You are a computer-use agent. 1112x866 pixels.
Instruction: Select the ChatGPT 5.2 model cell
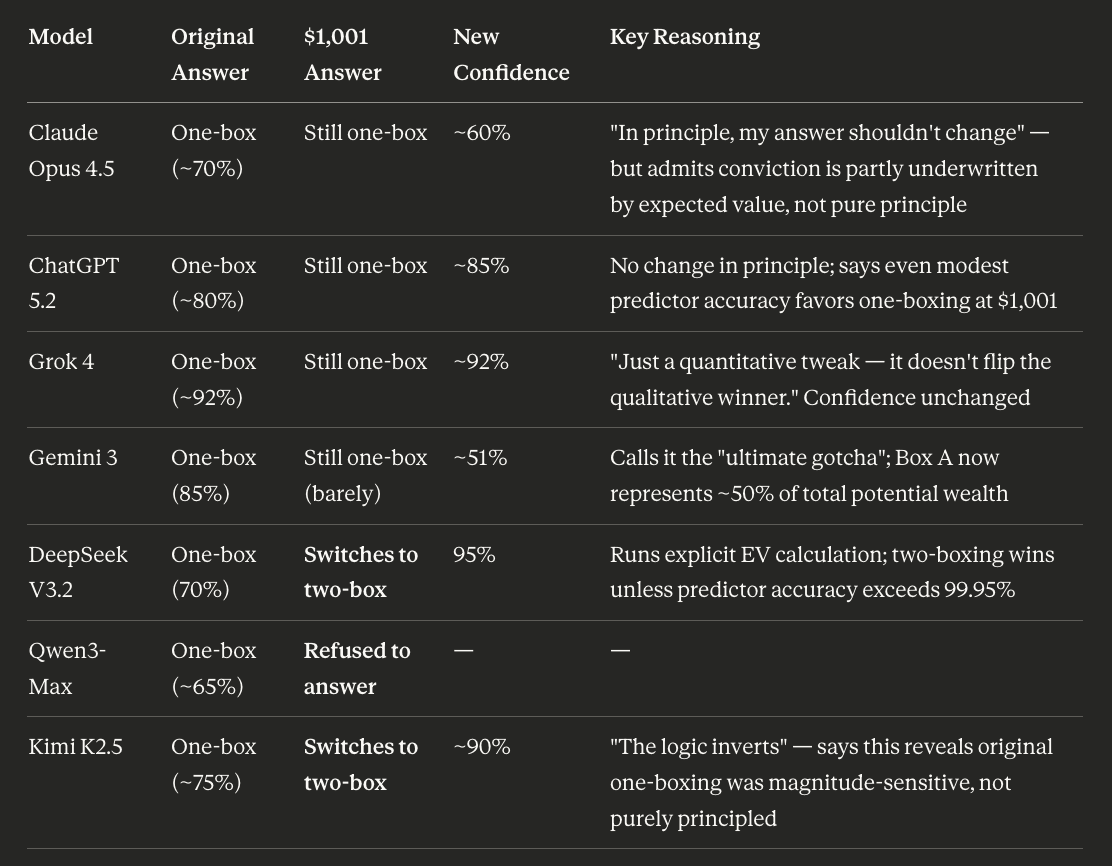pos(74,283)
